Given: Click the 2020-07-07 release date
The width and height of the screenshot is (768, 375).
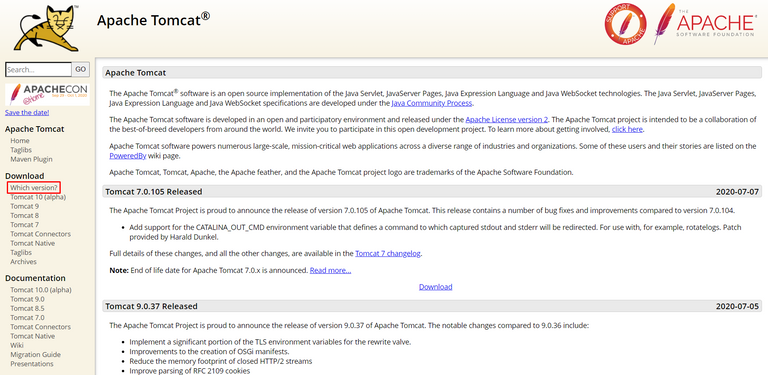Looking at the screenshot, I should 737,191.
